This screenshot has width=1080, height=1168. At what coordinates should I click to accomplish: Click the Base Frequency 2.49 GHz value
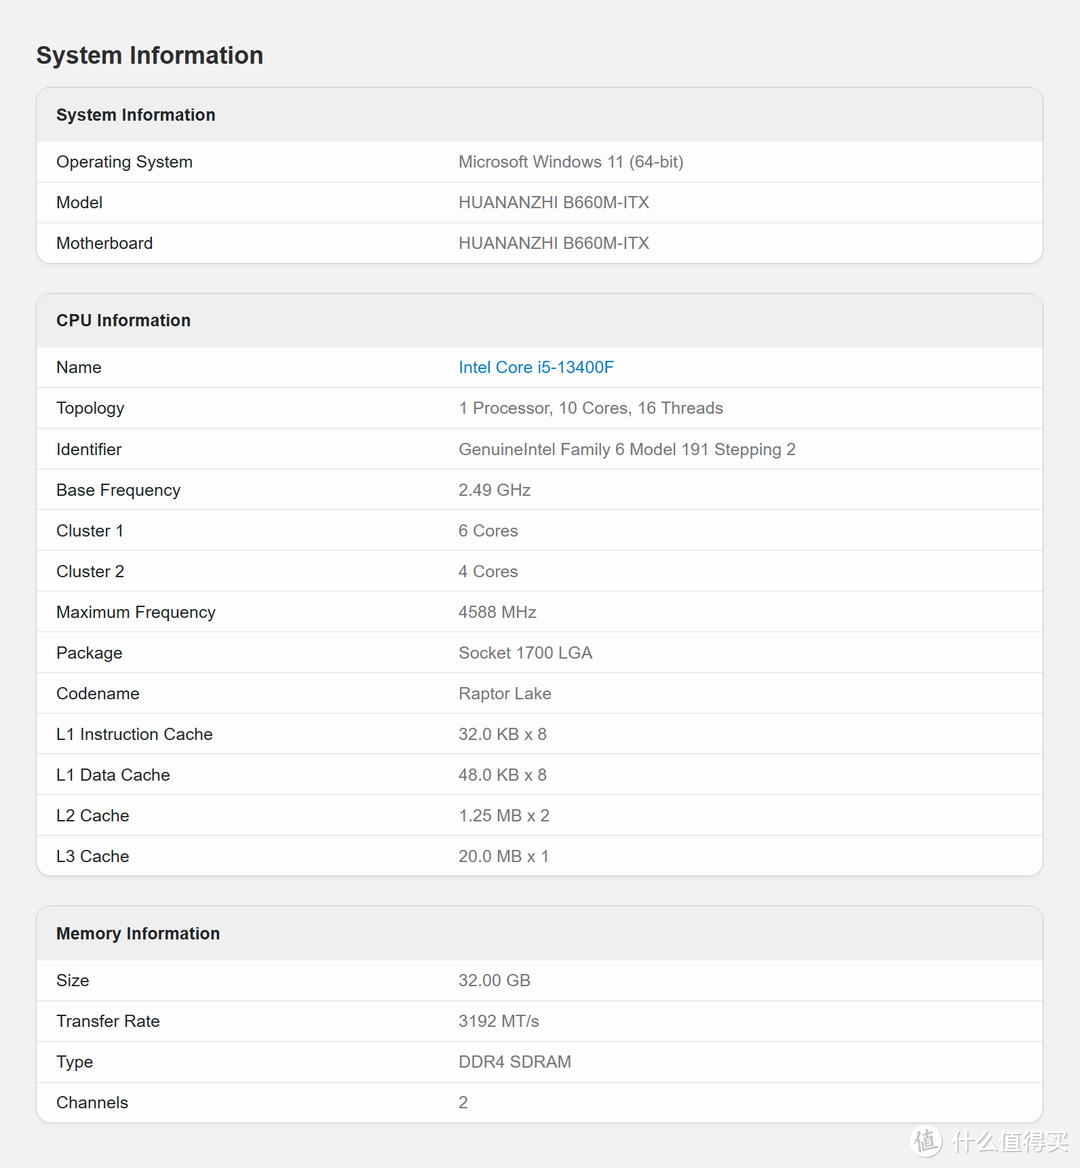pyautogui.click(x=495, y=490)
